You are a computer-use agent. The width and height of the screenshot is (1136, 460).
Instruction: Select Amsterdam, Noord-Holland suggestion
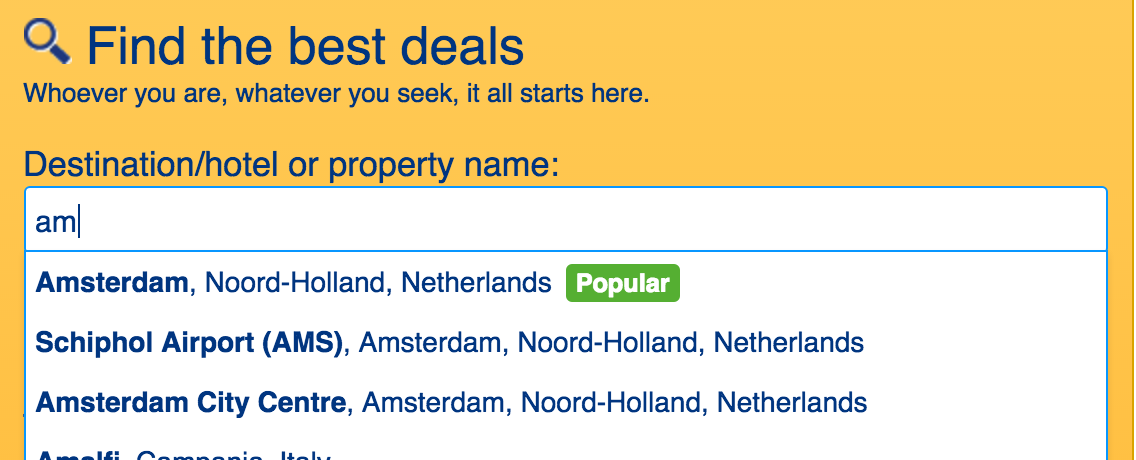click(566, 283)
